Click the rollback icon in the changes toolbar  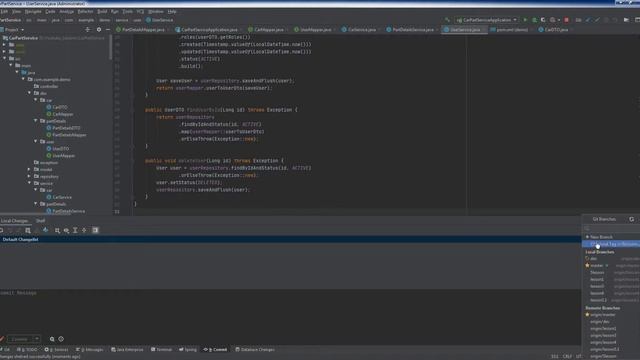coord(10,230)
